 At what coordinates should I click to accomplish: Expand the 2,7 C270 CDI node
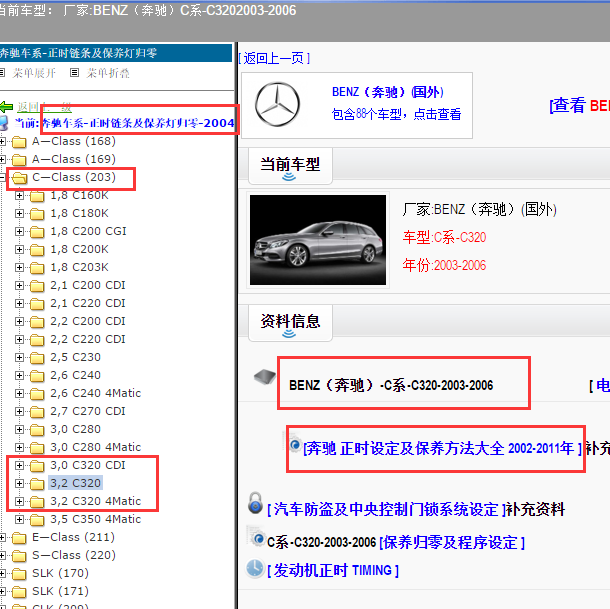[x=19, y=411]
